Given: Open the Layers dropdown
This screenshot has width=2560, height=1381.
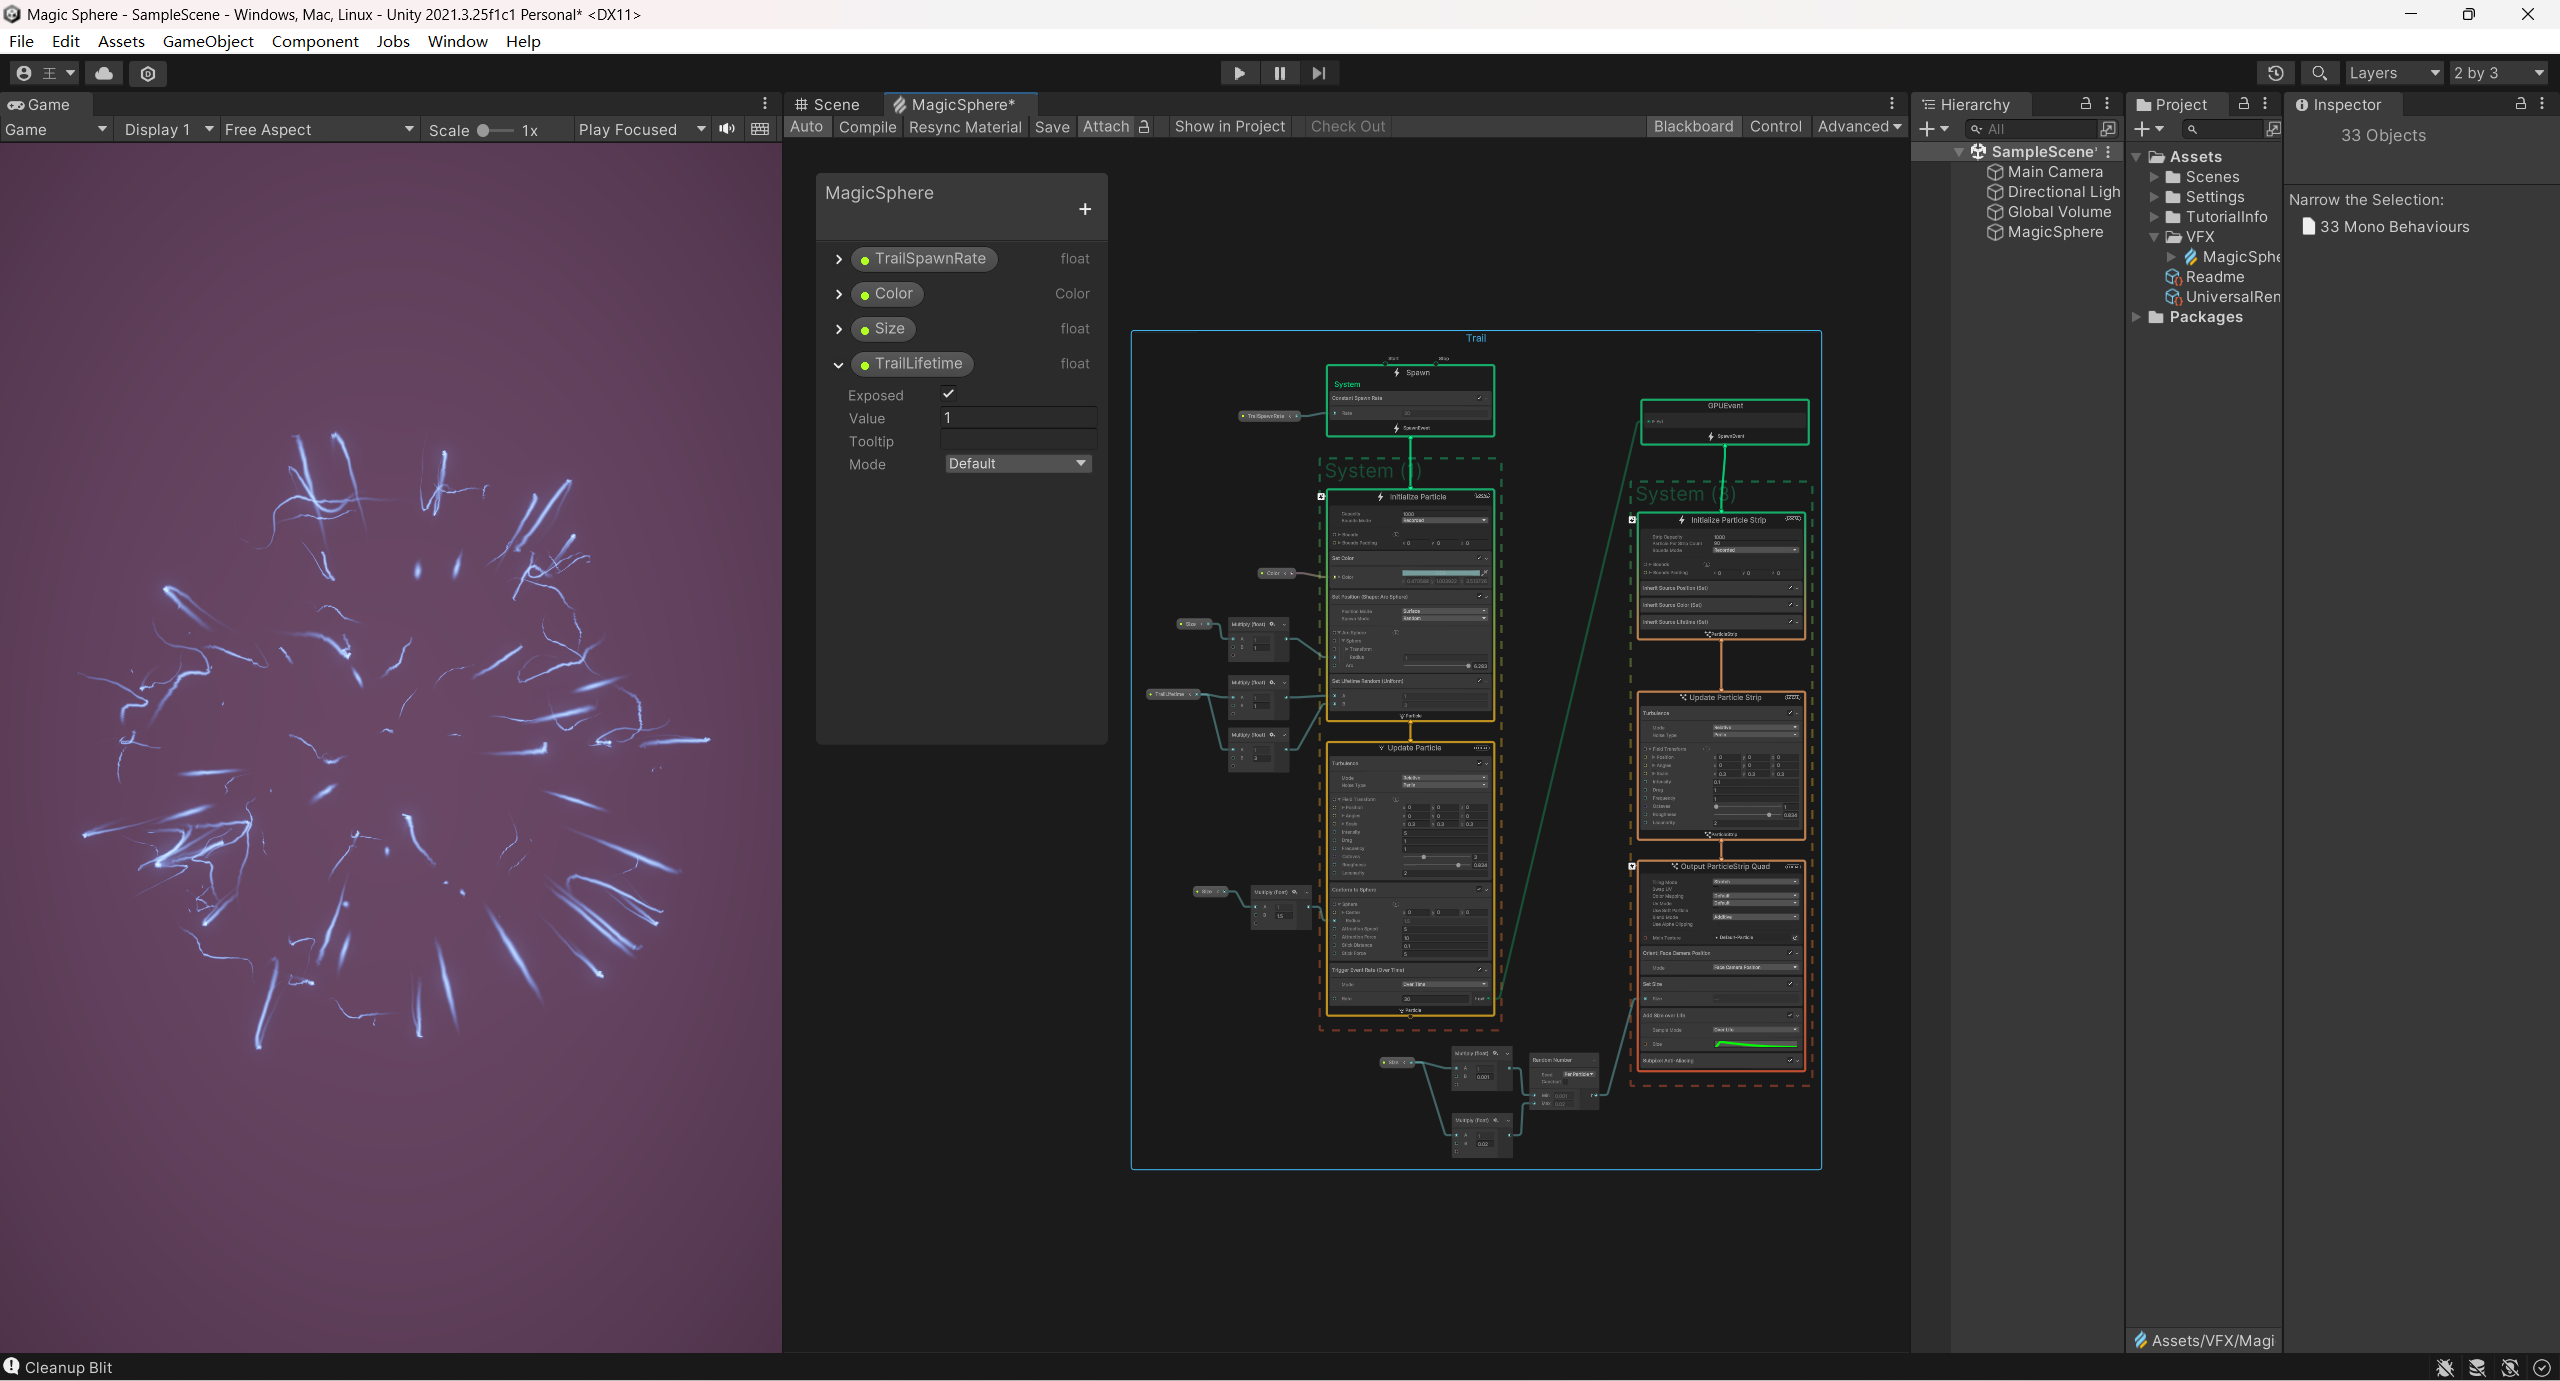Looking at the screenshot, I should 2393,73.
